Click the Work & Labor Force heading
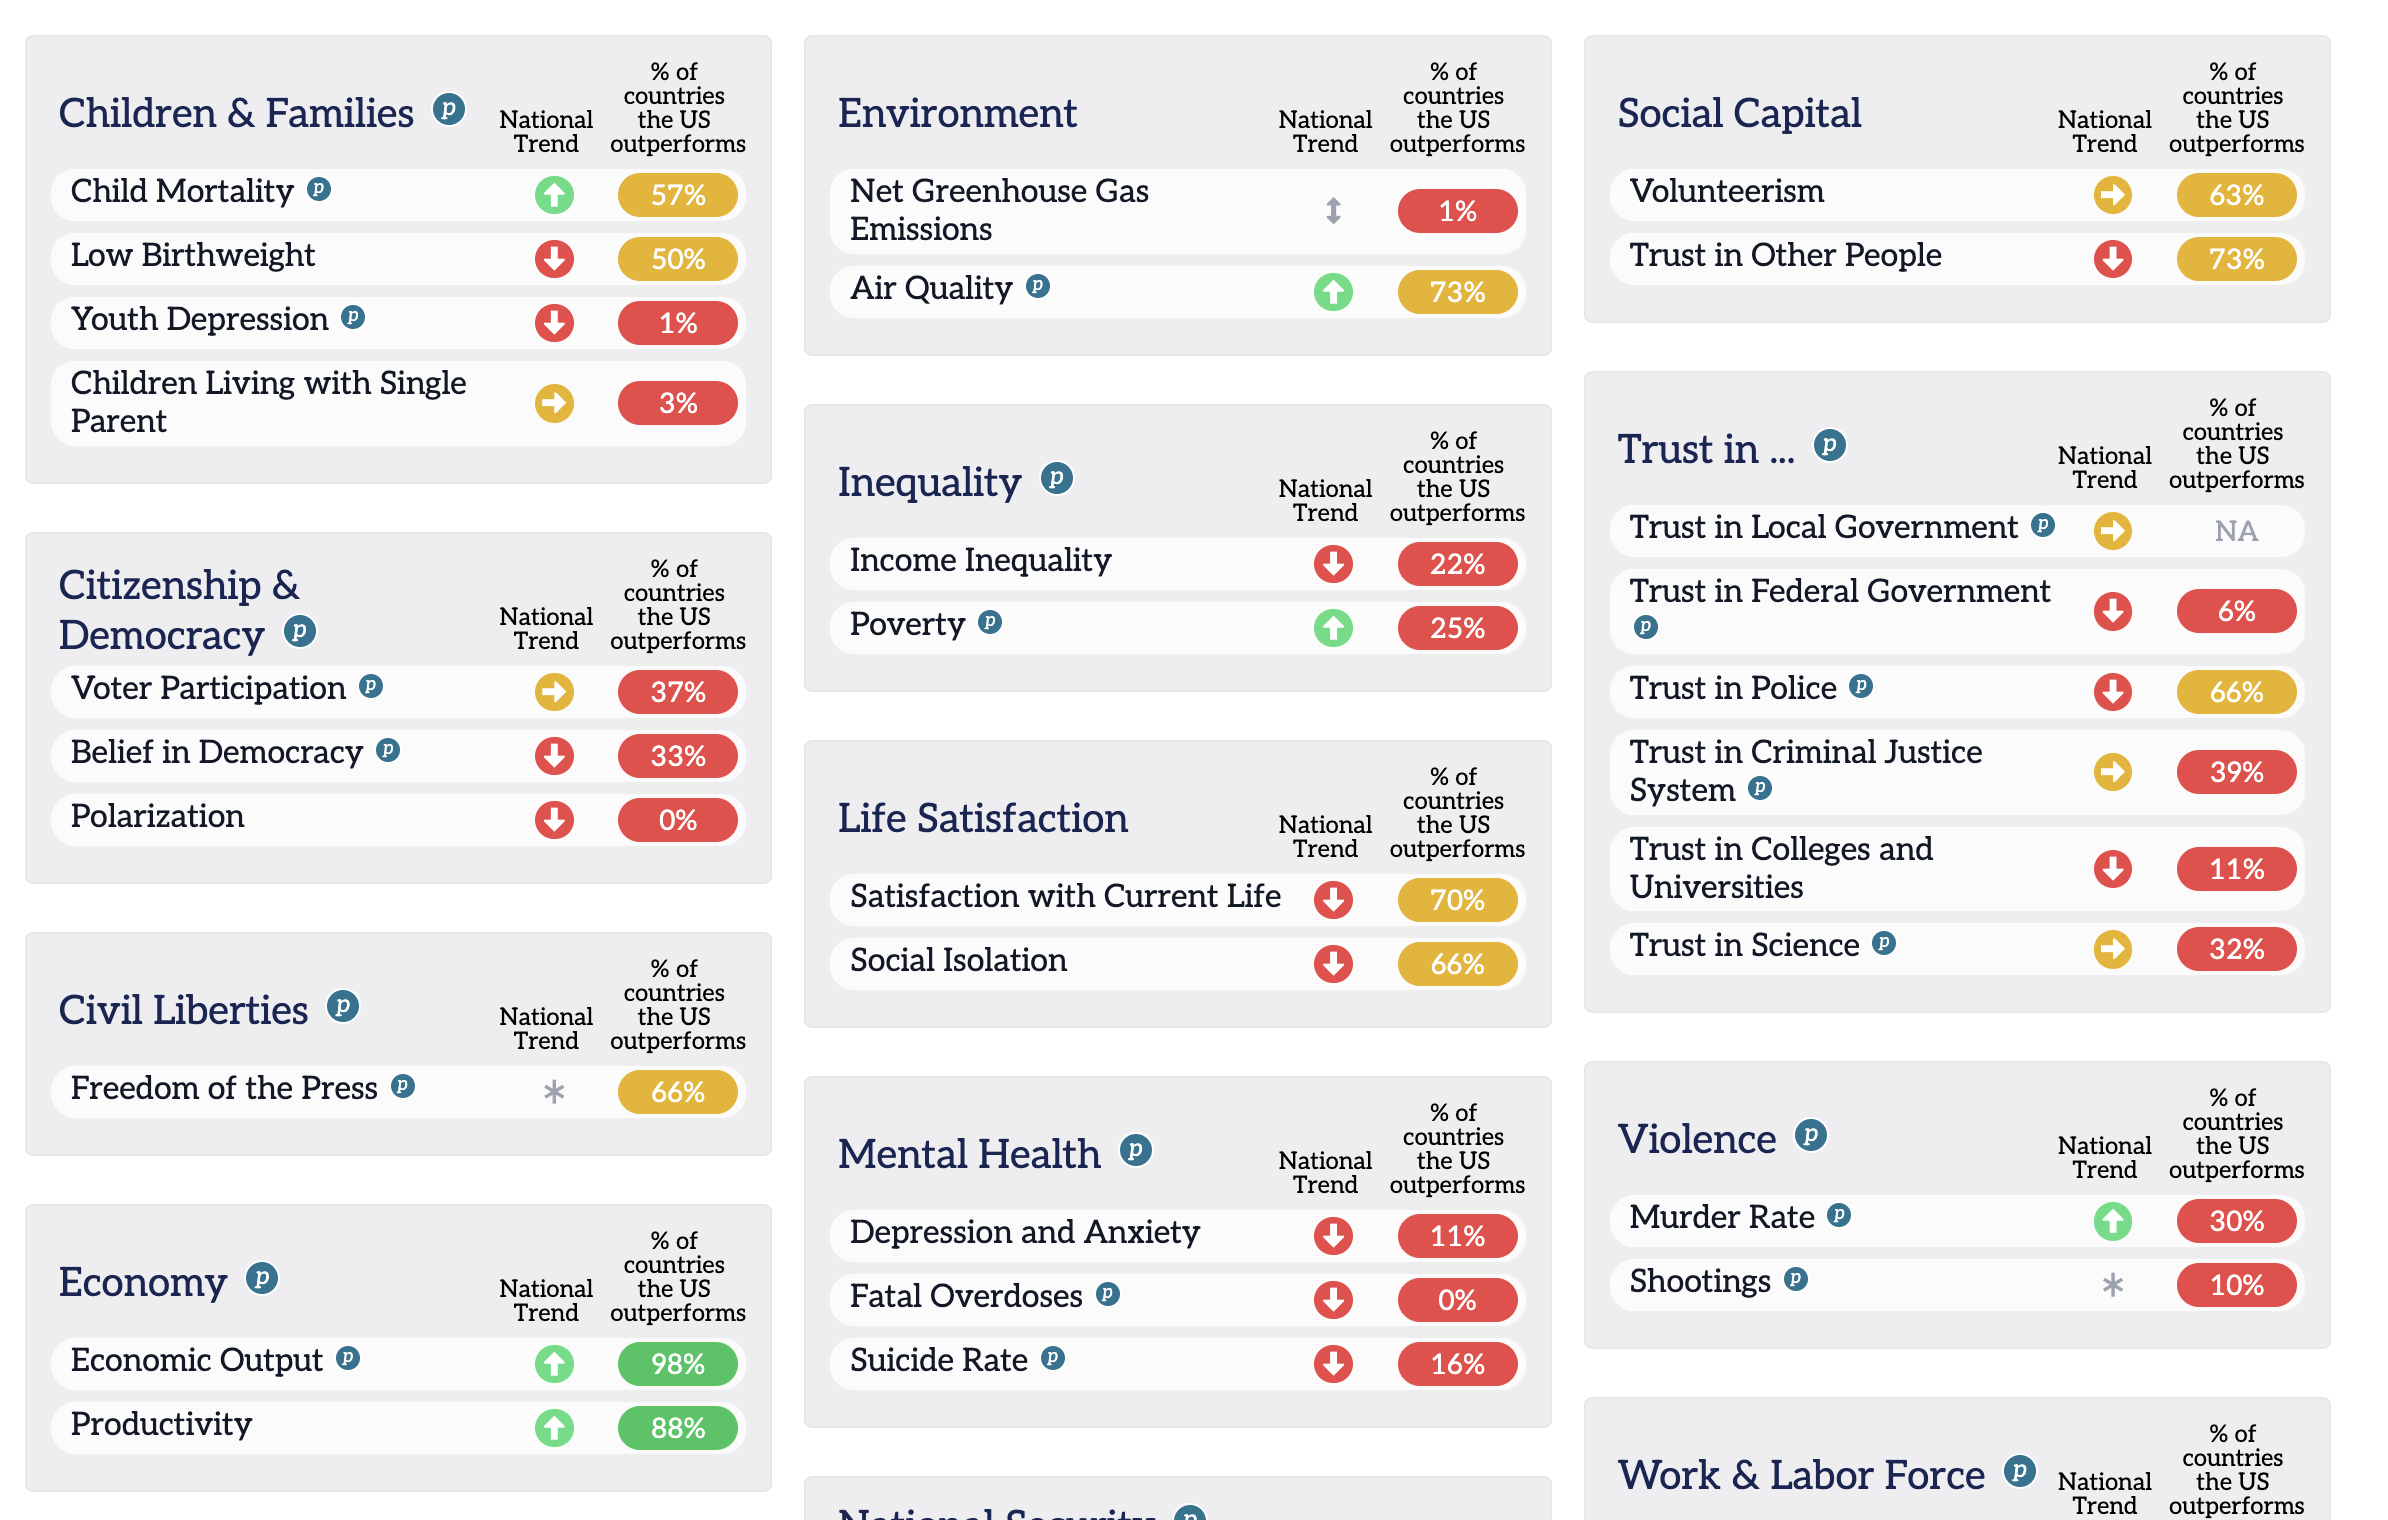Image resolution: width=2388 pixels, height=1520 pixels. [x=1801, y=1475]
